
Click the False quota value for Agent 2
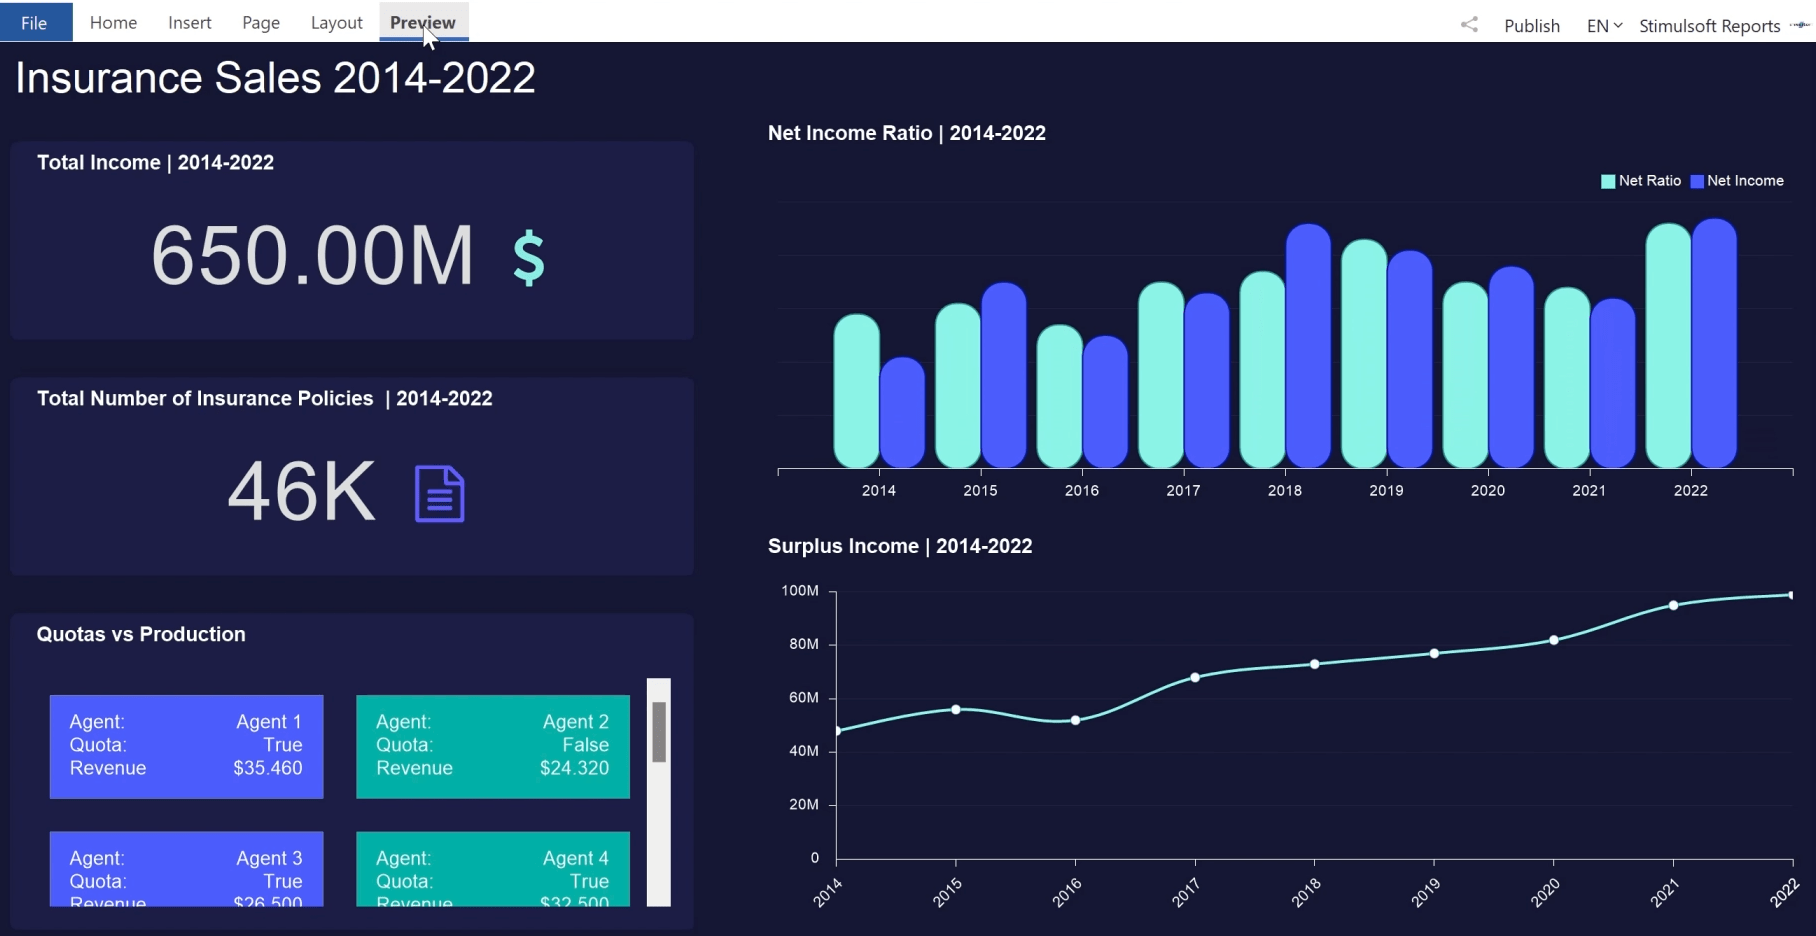(585, 745)
